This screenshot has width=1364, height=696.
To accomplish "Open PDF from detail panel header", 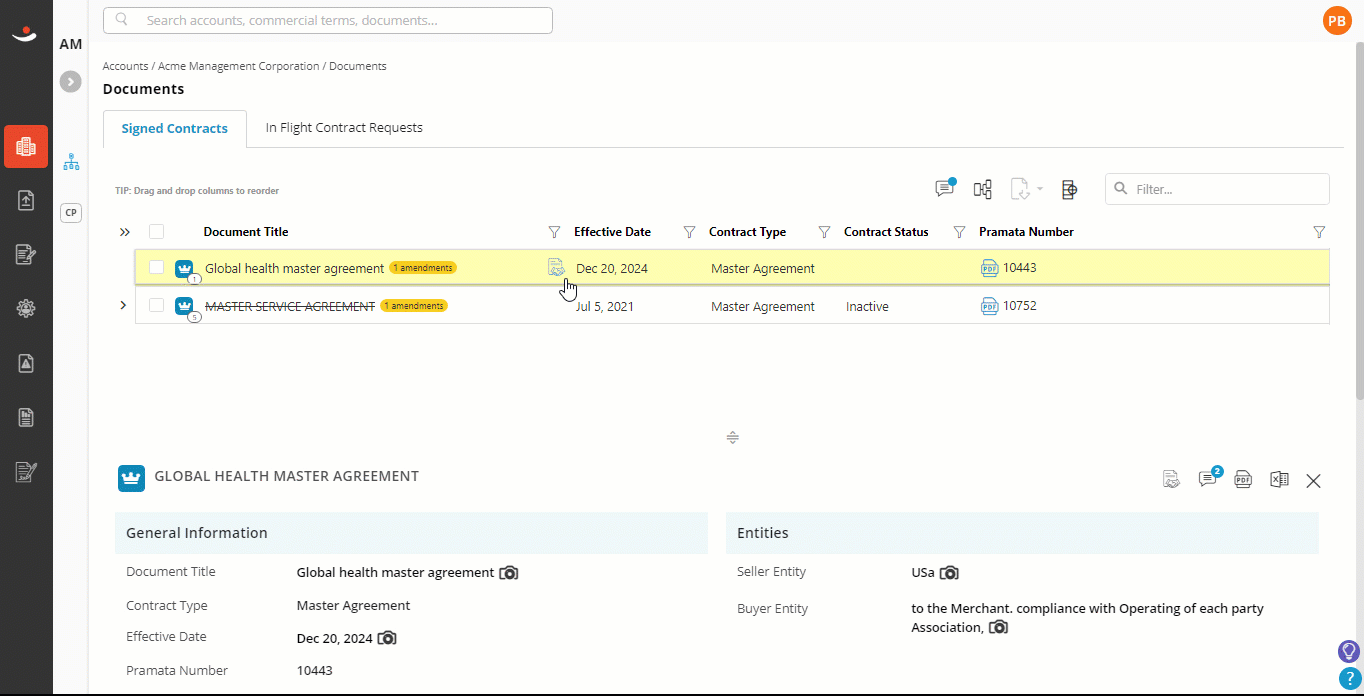I will (1243, 479).
